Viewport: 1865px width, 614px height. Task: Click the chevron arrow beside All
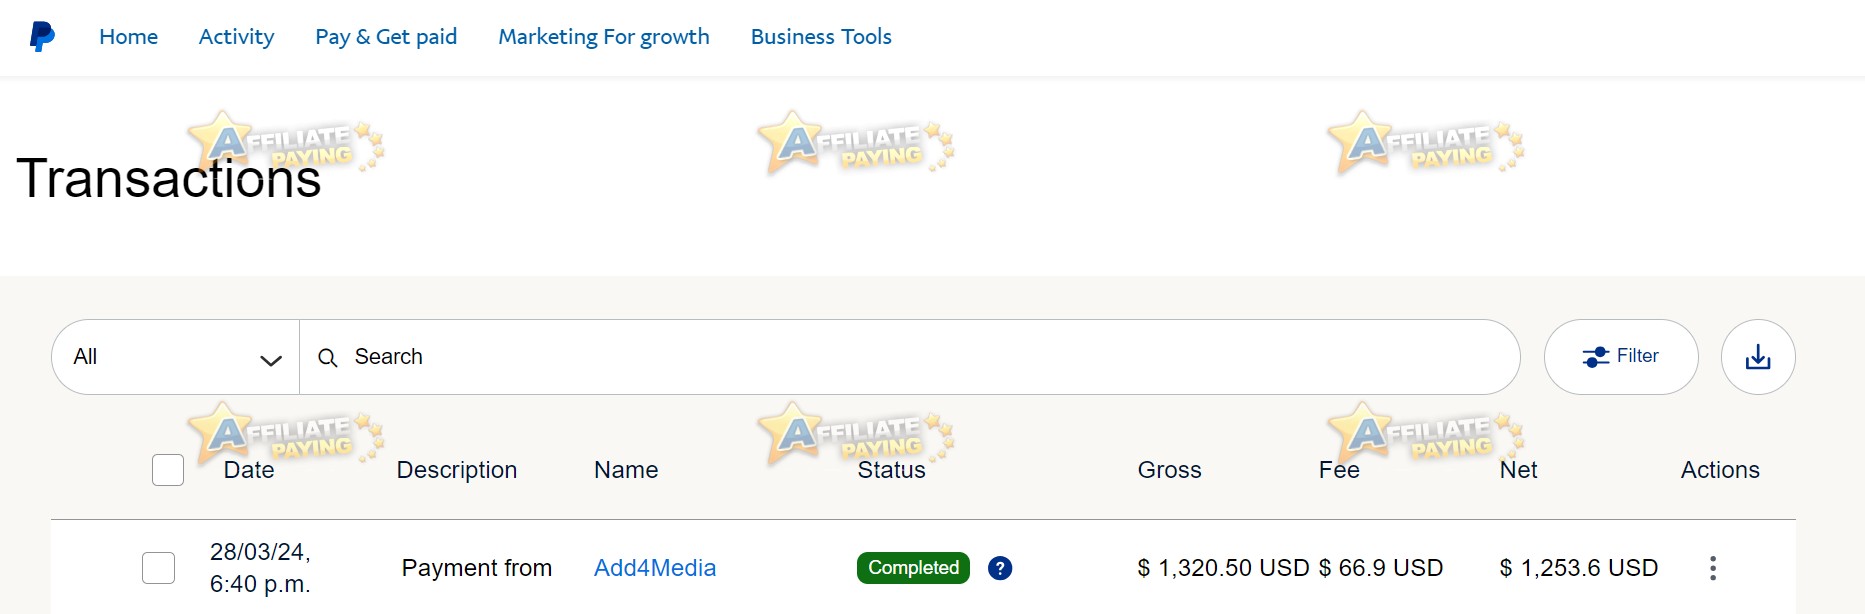270,360
